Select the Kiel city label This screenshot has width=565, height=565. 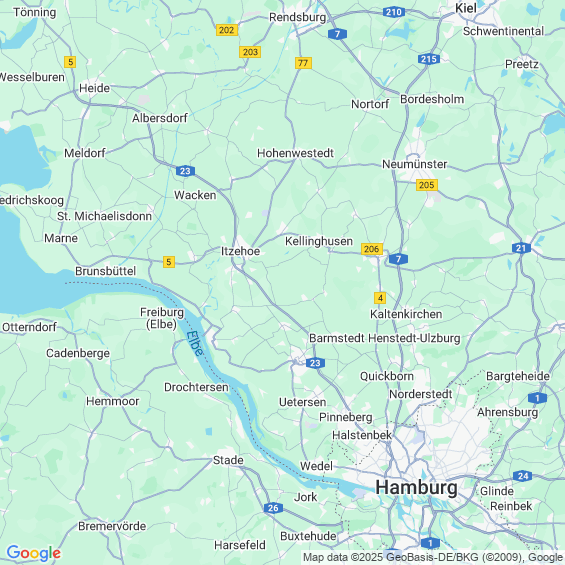466,8
